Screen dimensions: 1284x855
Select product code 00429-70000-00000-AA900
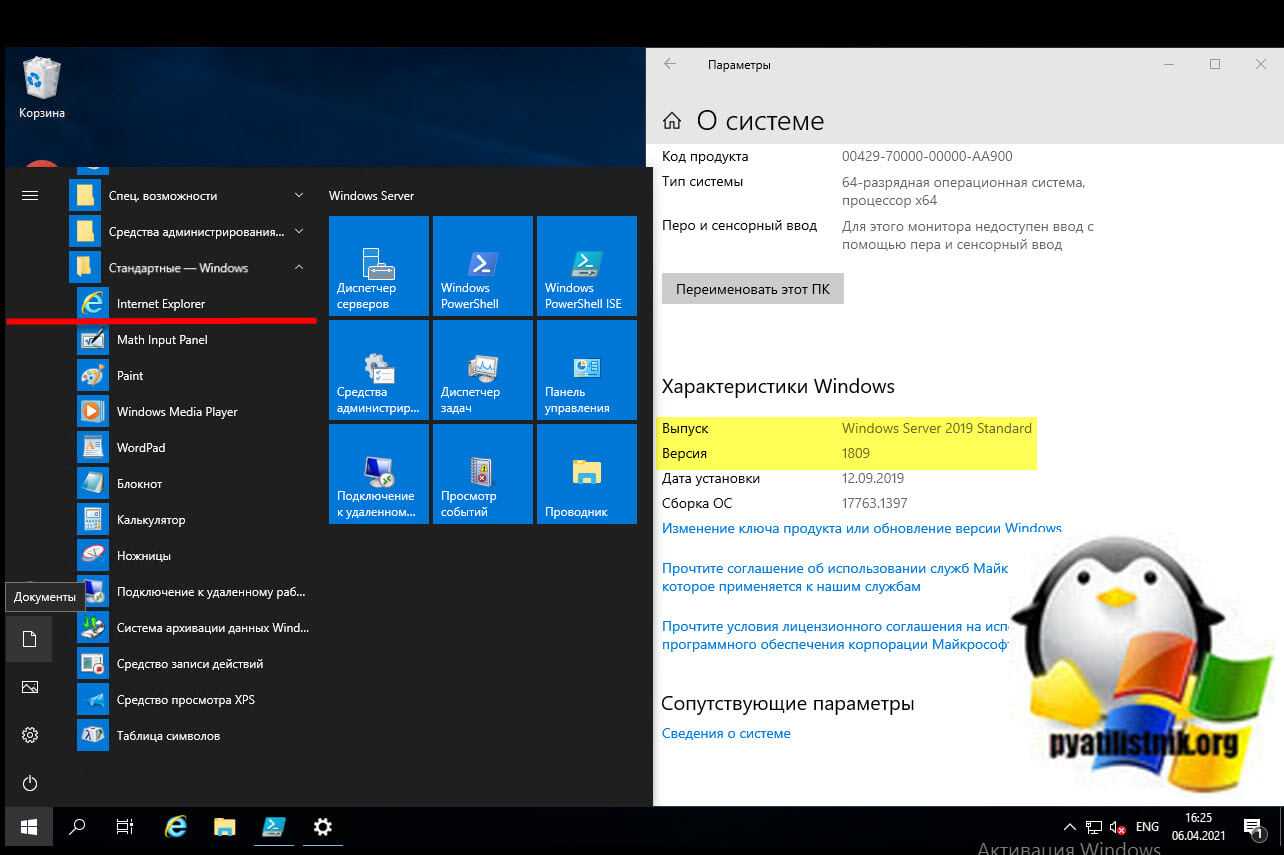(x=927, y=156)
